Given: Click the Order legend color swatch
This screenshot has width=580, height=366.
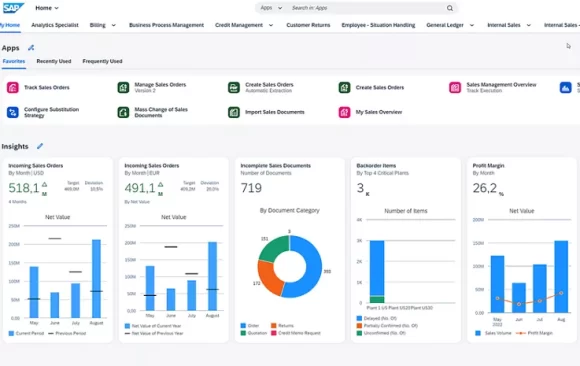Looking at the screenshot, I should point(243,326).
